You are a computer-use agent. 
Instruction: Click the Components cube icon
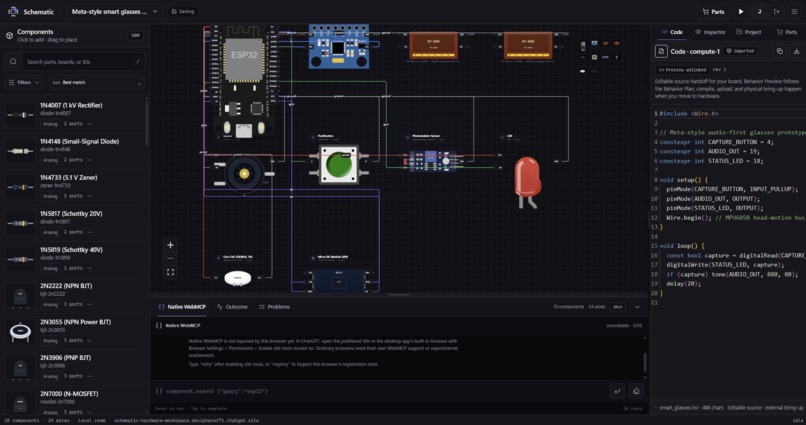tap(9, 35)
